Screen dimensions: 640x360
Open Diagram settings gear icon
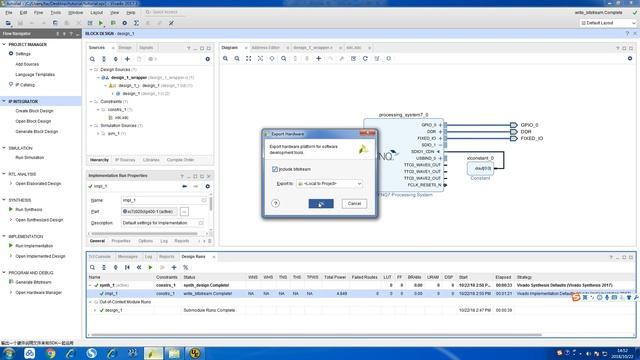tap(630, 59)
